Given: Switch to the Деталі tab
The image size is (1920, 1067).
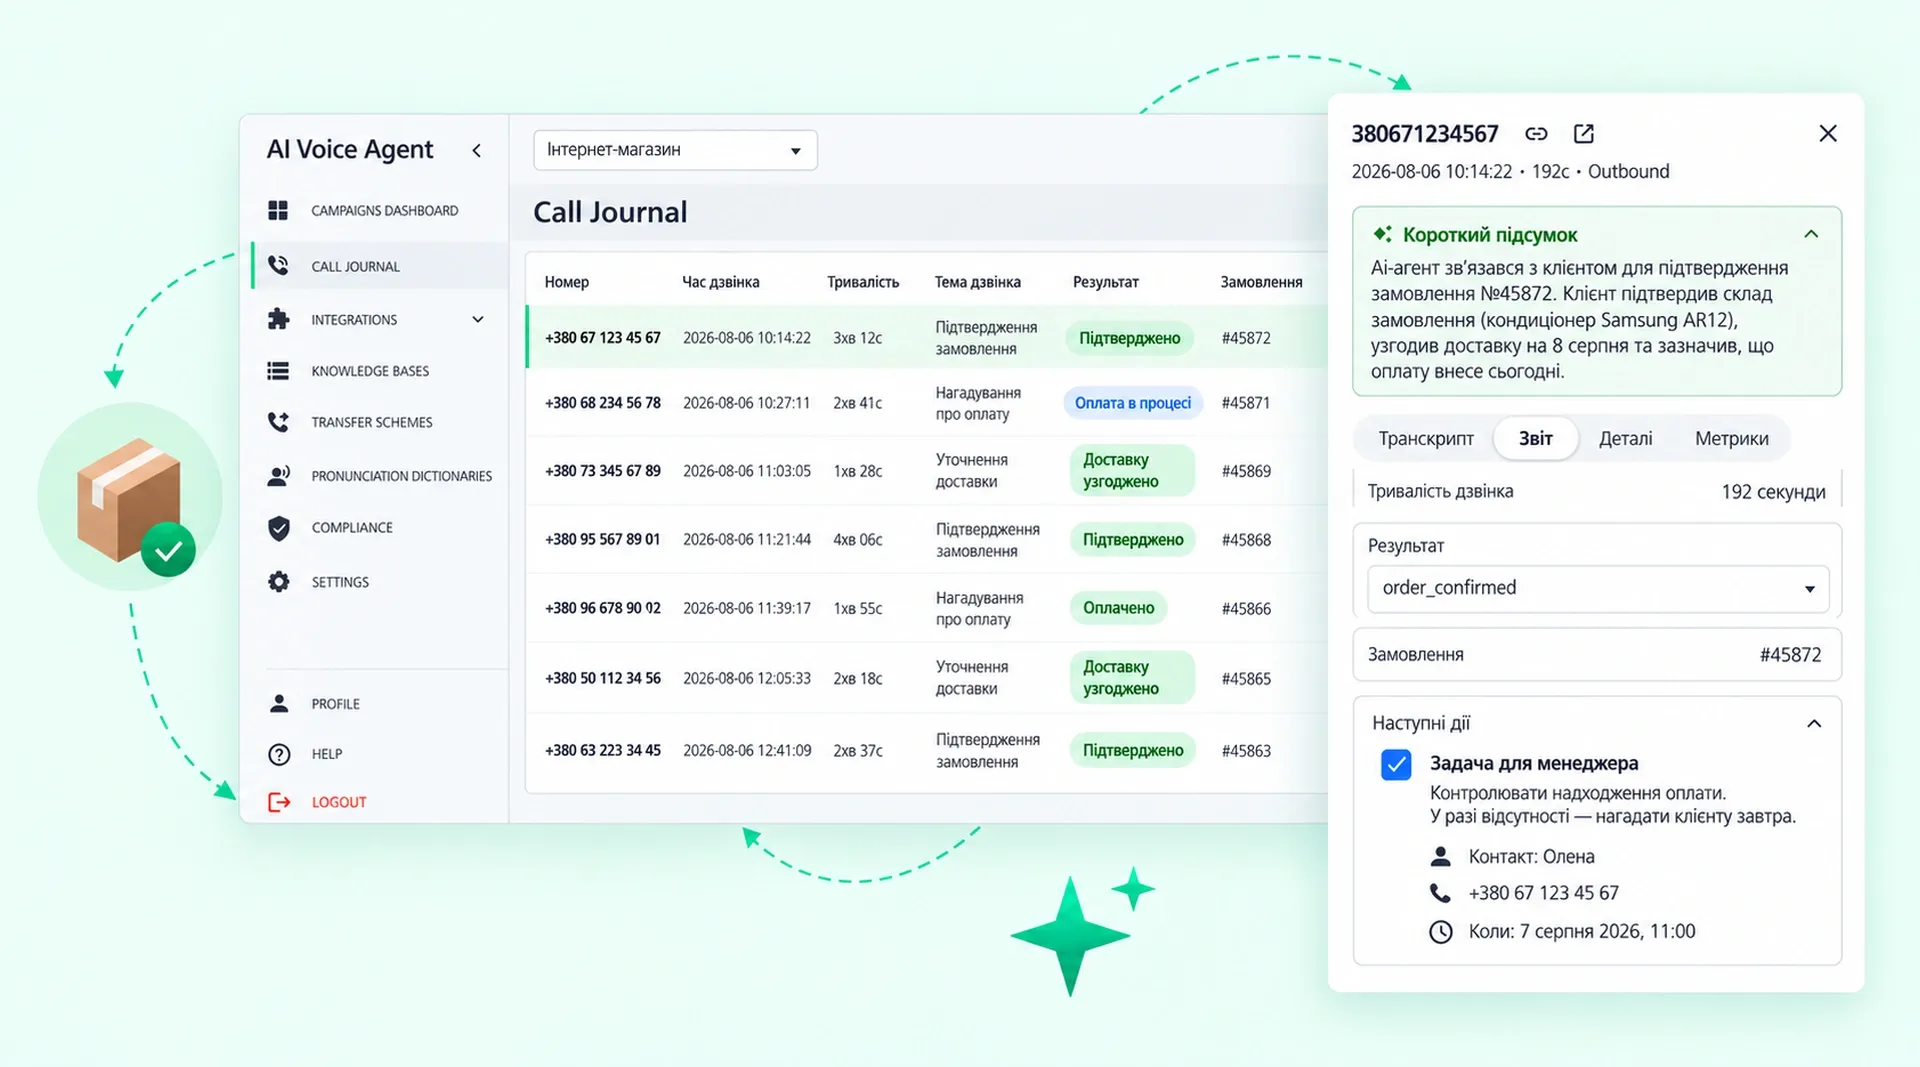Looking at the screenshot, I should (x=1625, y=438).
